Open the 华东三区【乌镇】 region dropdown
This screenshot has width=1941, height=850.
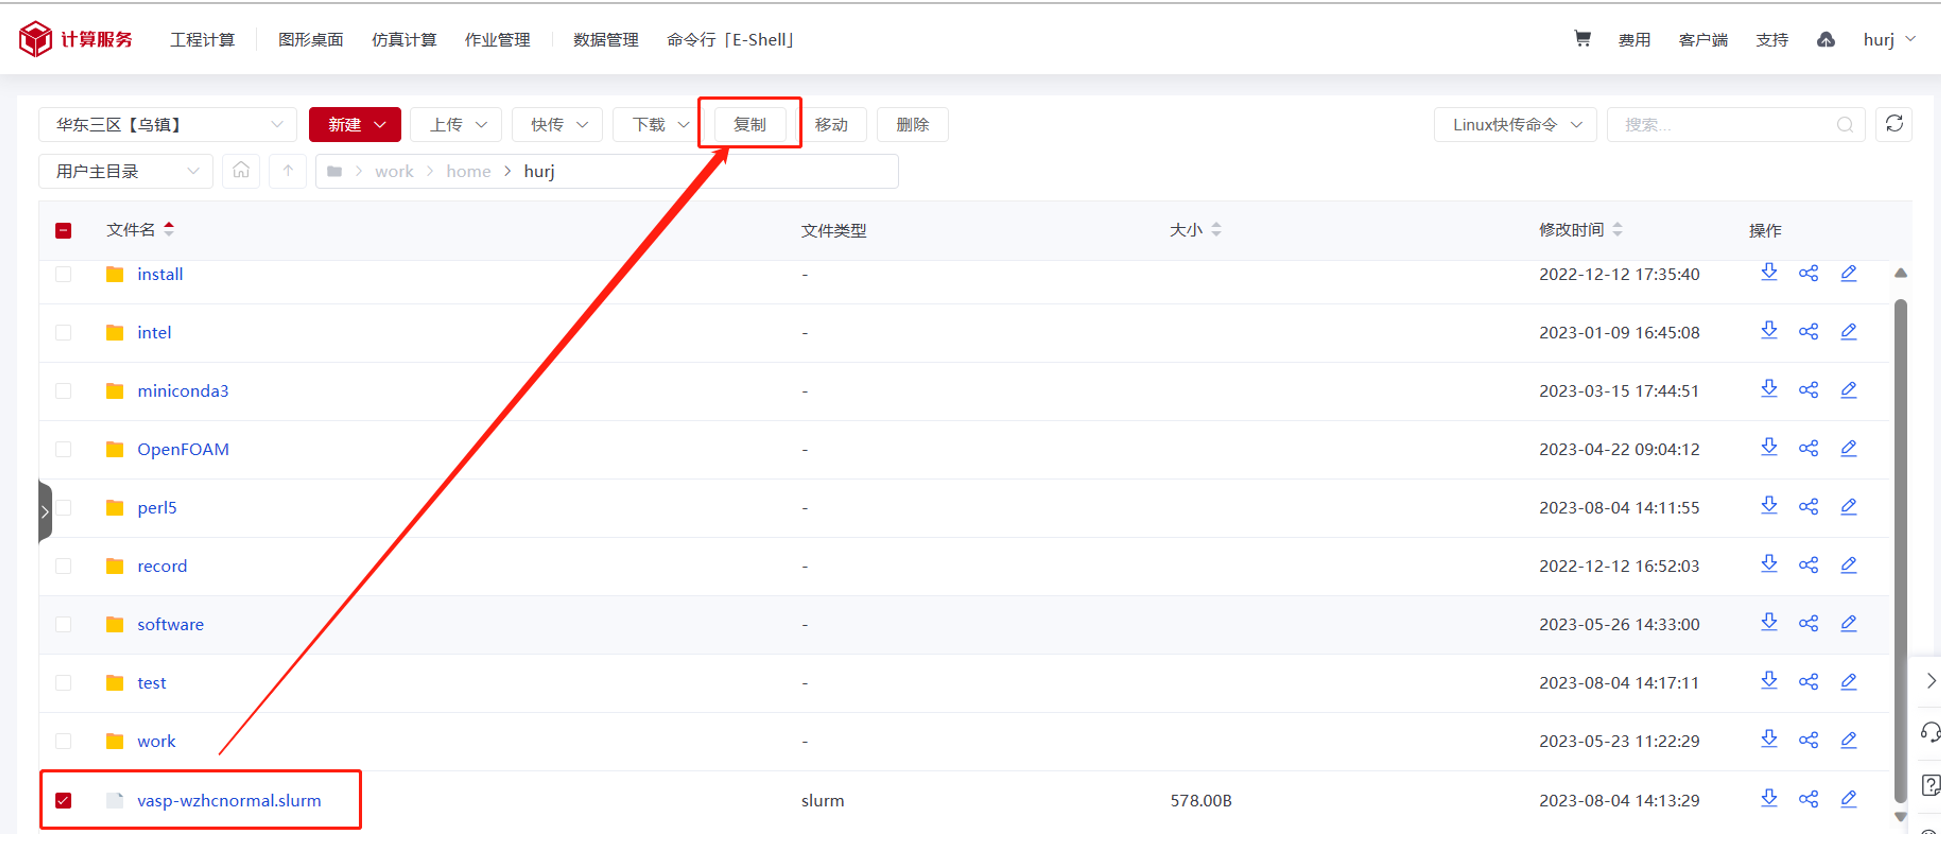tap(168, 124)
